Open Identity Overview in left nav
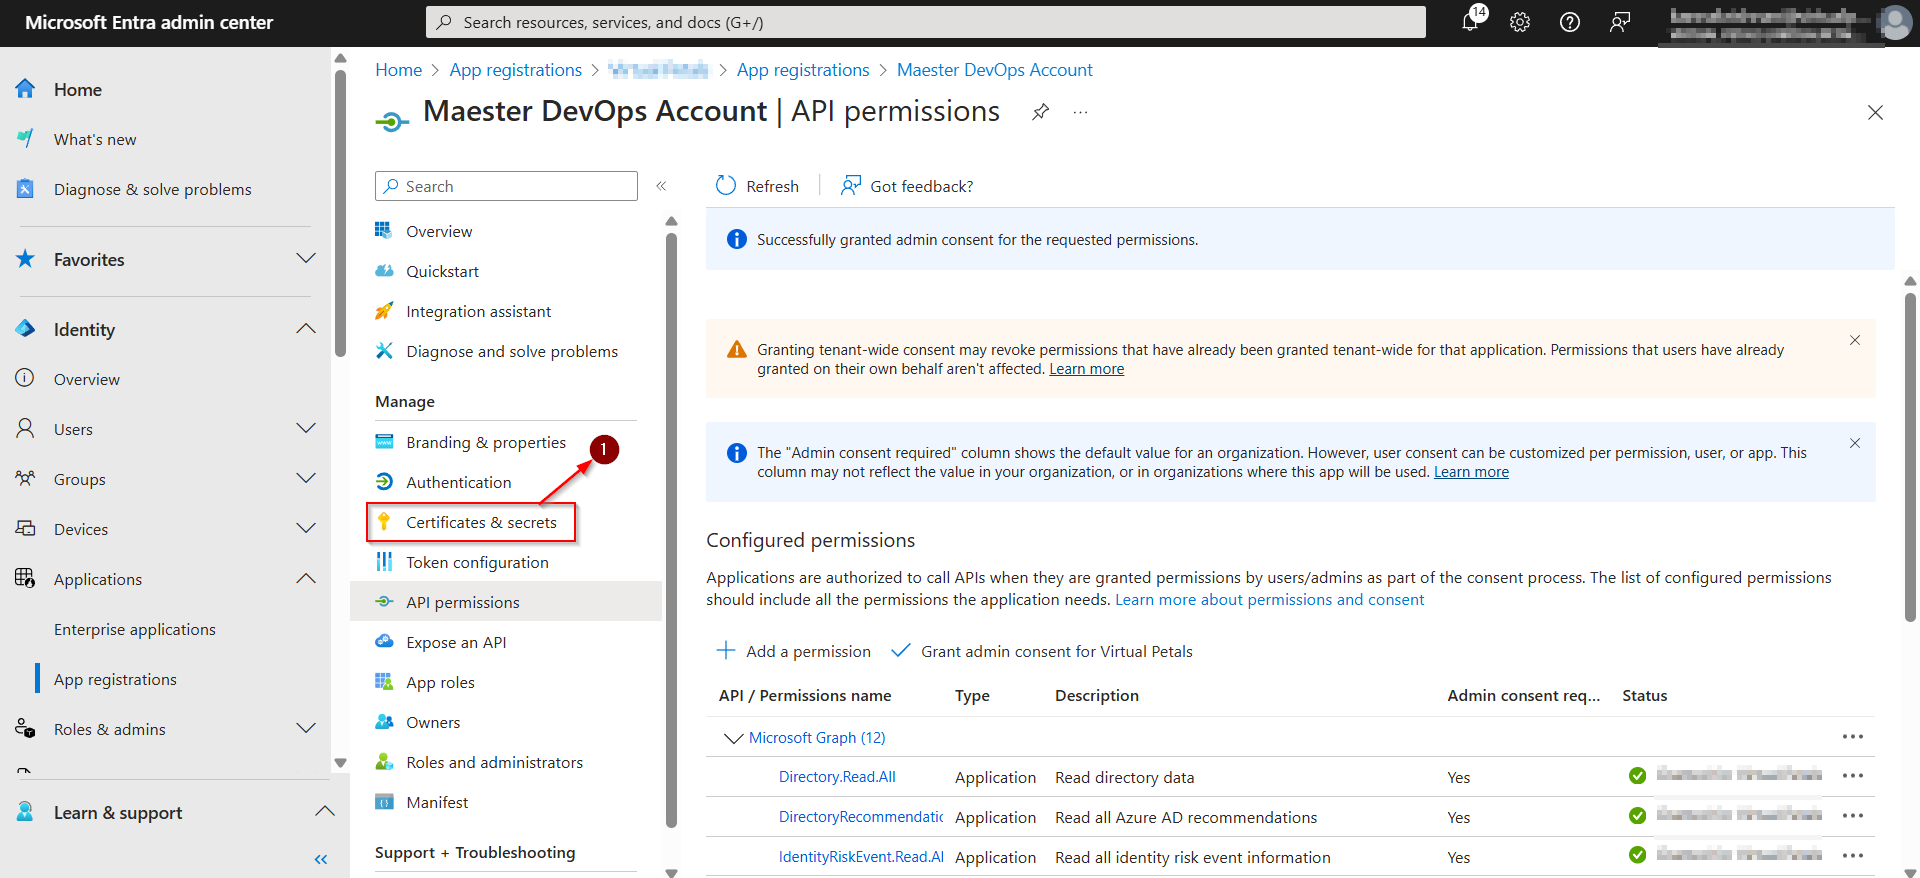This screenshot has height=878, width=1920. (87, 379)
